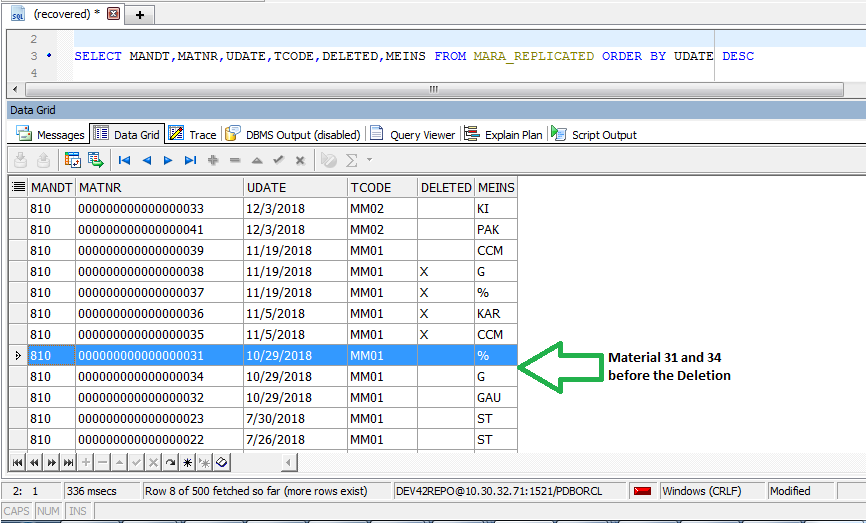This screenshot has width=866, height=523.
Task: Select the cell 000000000000000033
Action: 159,208
